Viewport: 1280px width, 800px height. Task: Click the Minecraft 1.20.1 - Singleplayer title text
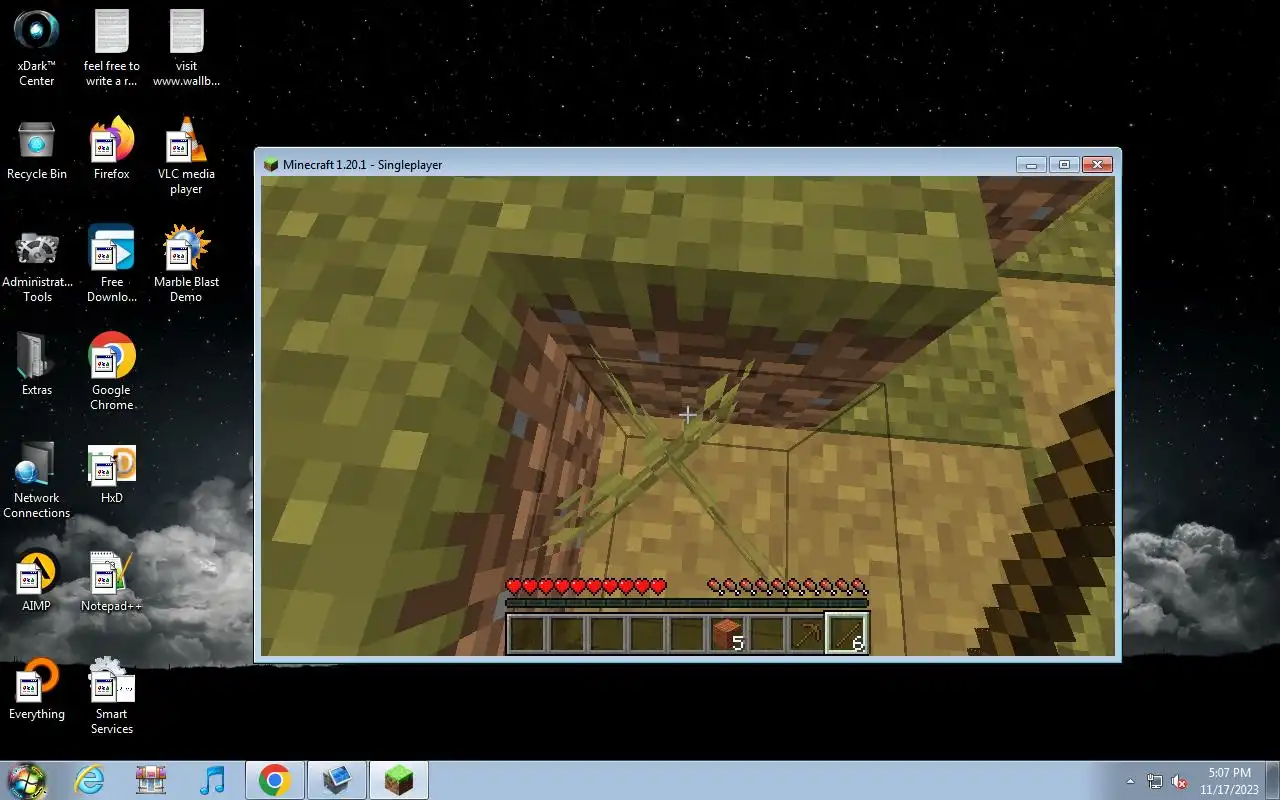pyautogui.click(x=362, y=165)
